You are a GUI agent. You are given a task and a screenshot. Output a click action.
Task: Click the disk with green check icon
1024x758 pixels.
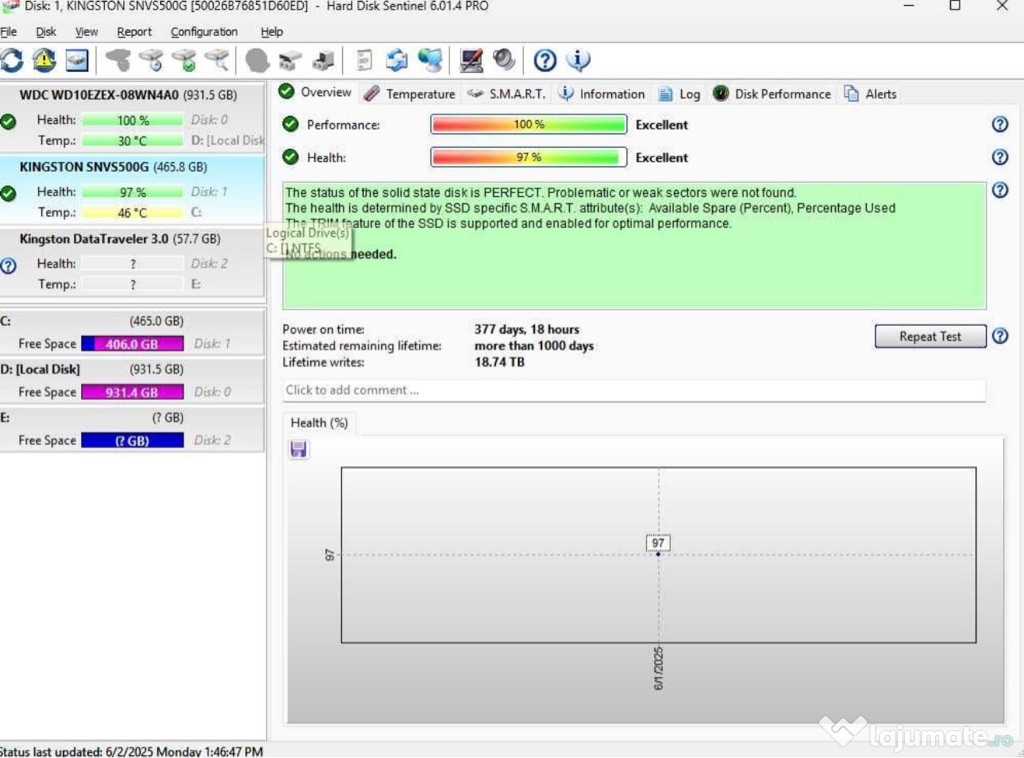point(184,61)
